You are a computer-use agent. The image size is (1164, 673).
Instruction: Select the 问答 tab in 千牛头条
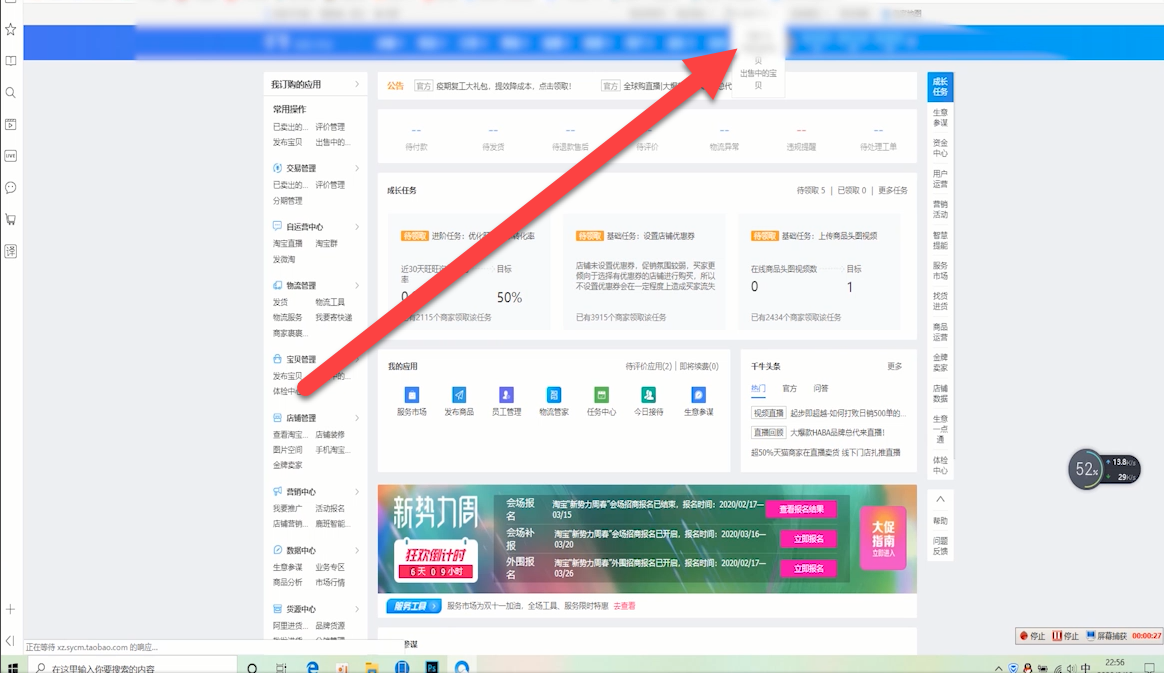pyautogui.click(x=820, y=388)
